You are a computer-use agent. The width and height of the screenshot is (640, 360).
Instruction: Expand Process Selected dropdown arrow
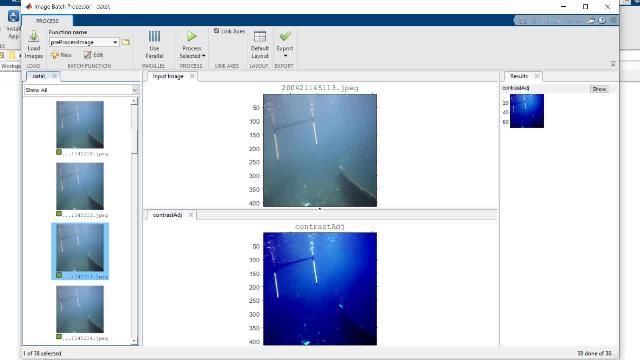point(203,56)
